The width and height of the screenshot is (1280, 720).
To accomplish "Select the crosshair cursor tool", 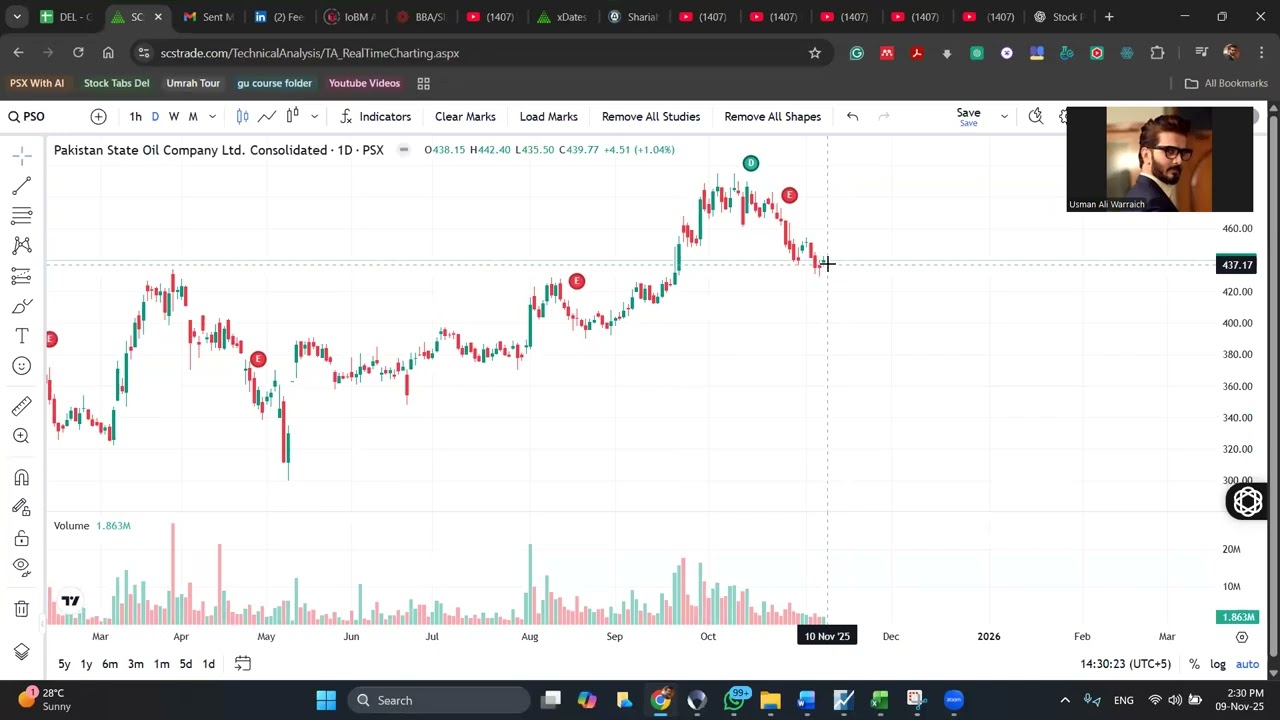I will 21,155.
